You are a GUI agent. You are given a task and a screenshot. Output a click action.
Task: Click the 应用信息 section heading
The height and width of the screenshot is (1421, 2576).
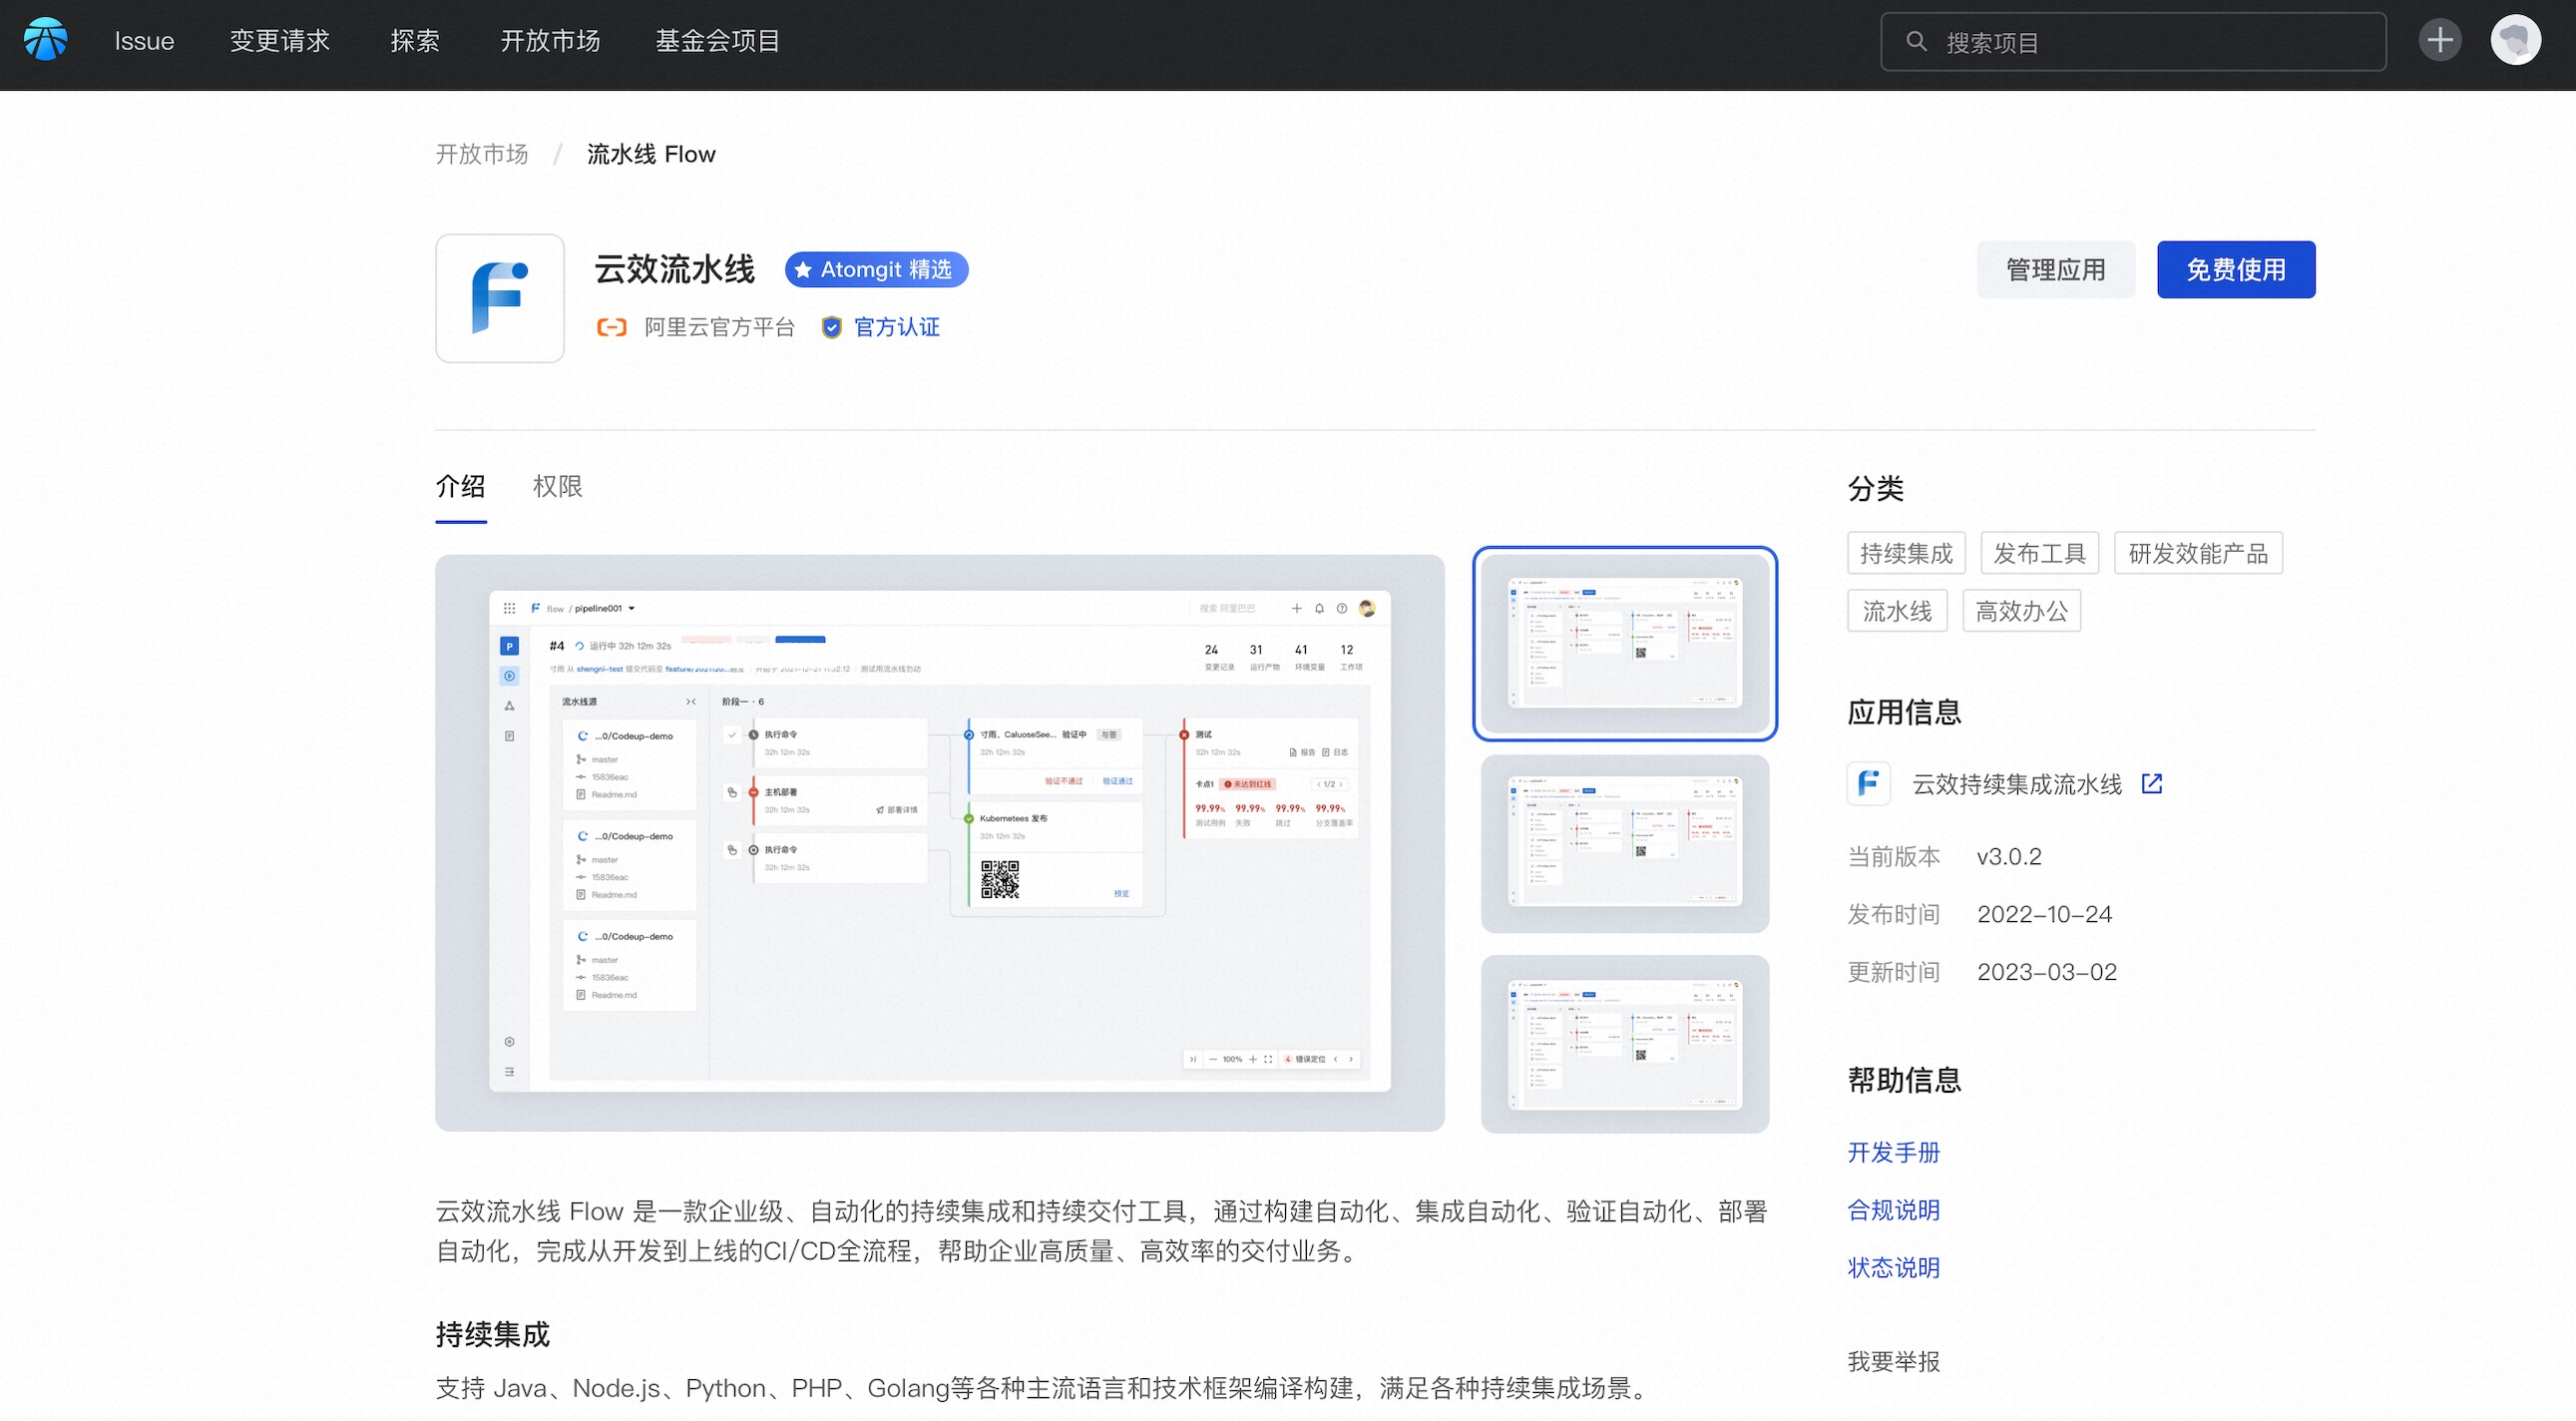(1905, 712)
